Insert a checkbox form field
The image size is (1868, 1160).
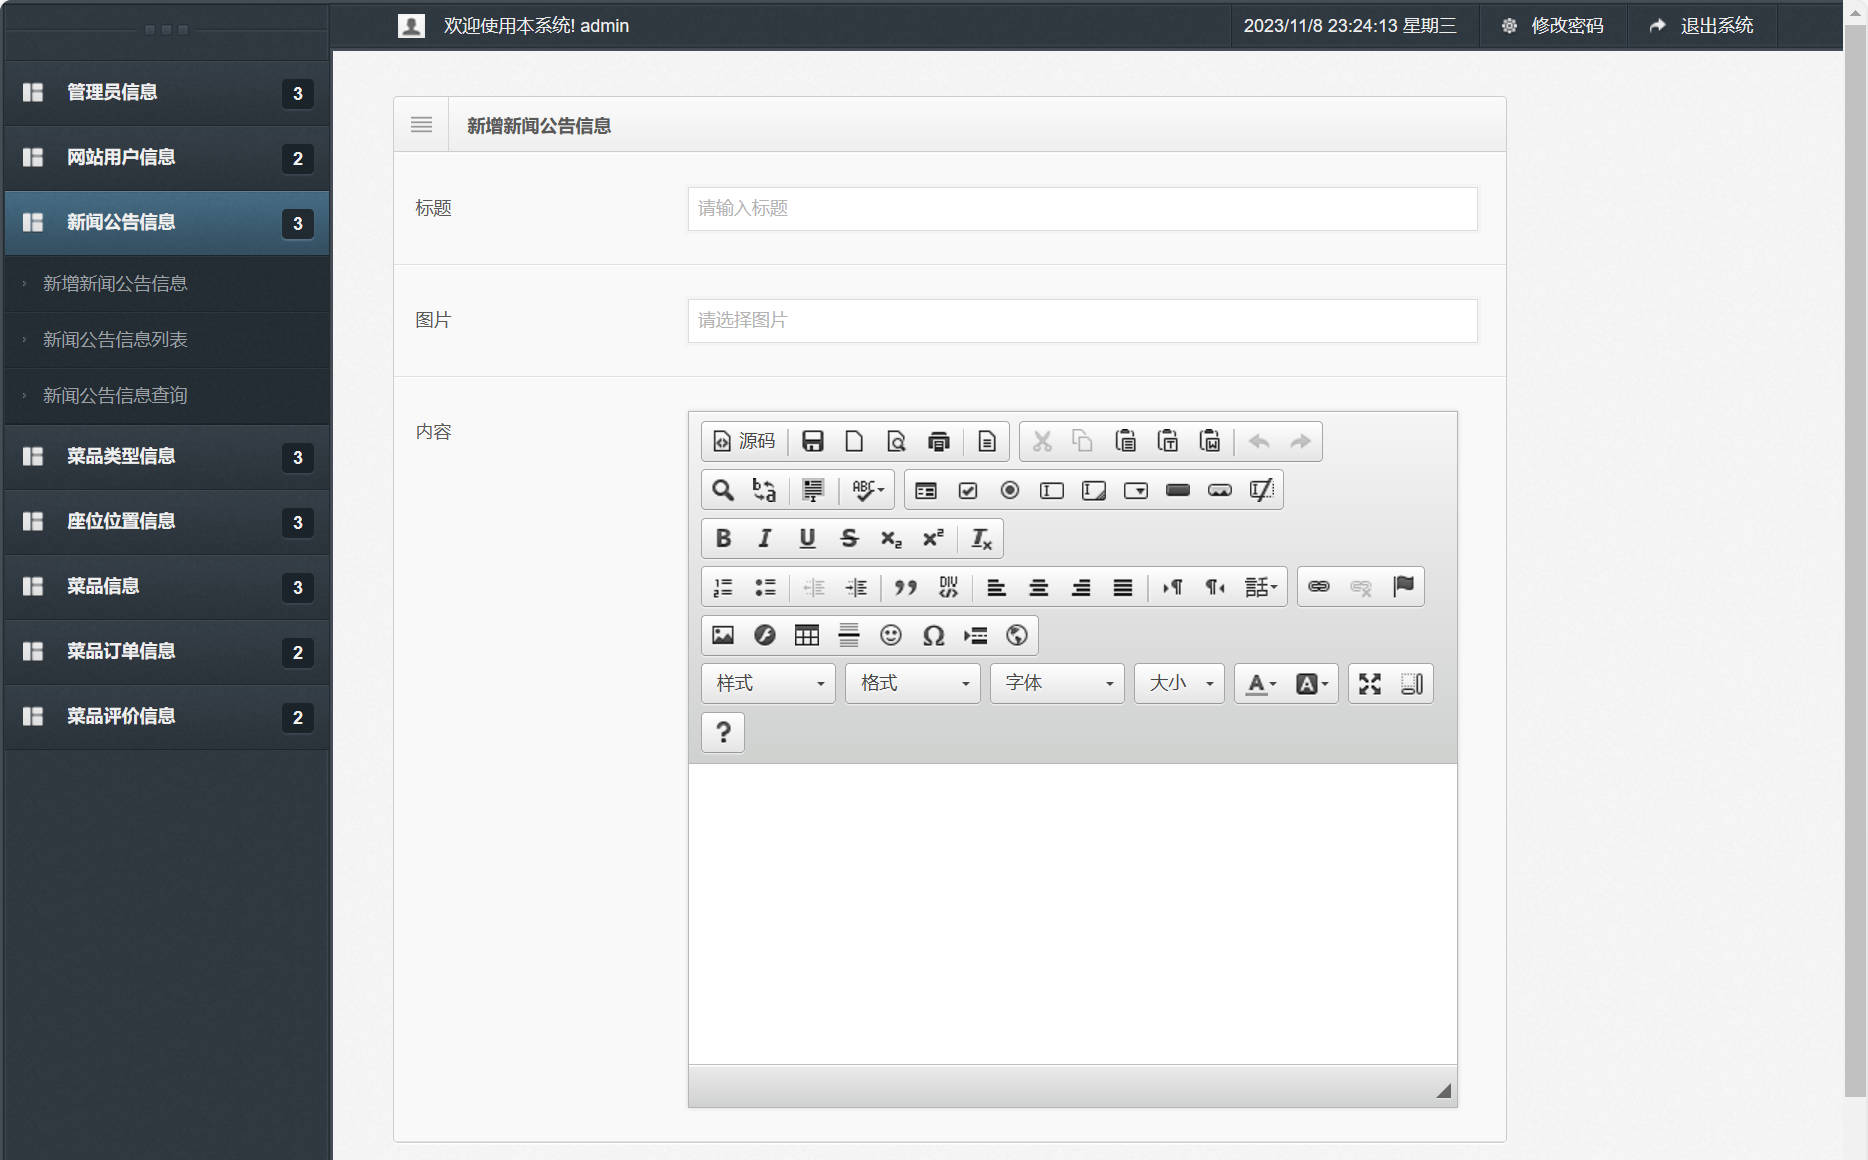pos(967,490)
